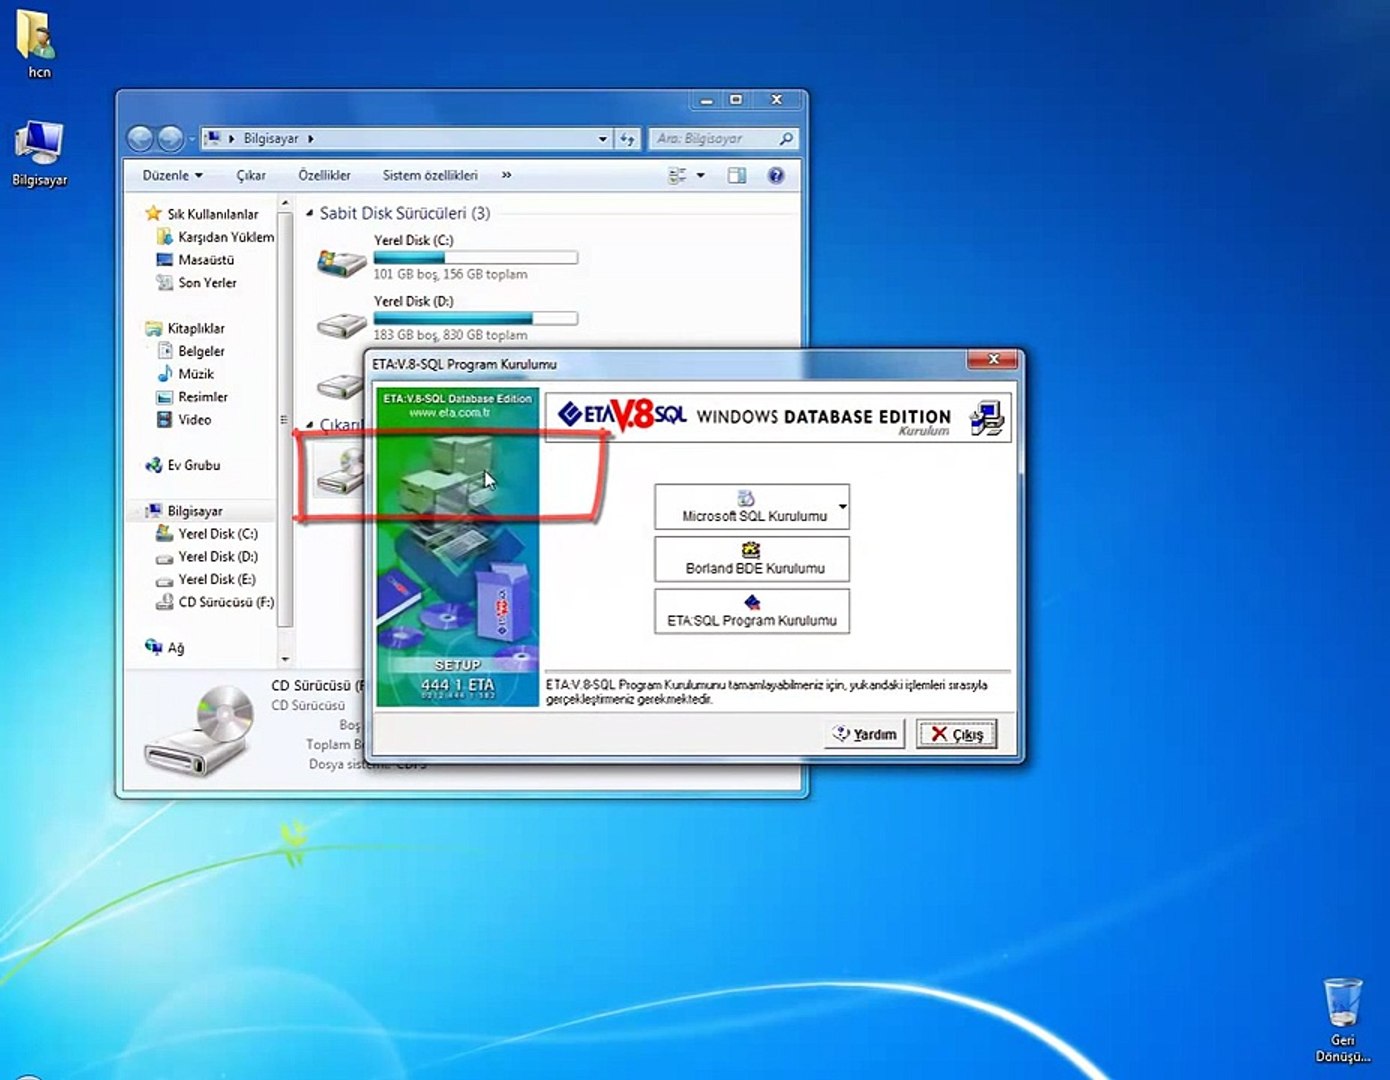Click the Sık Kullanılanlar star icon

point(153,213)
